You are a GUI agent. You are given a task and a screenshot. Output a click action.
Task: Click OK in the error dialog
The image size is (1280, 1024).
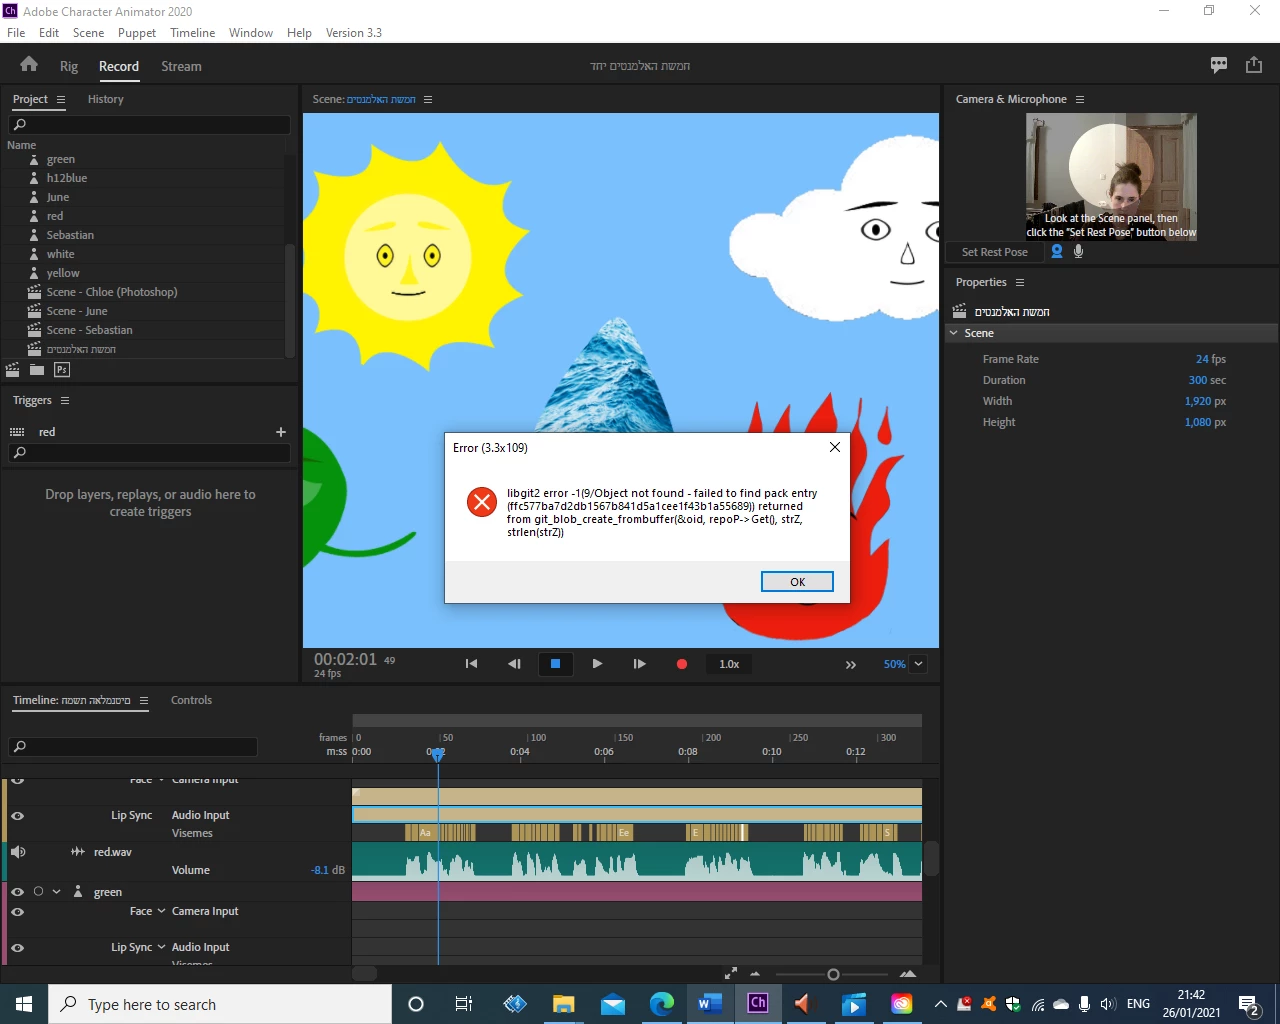point(797,582)
